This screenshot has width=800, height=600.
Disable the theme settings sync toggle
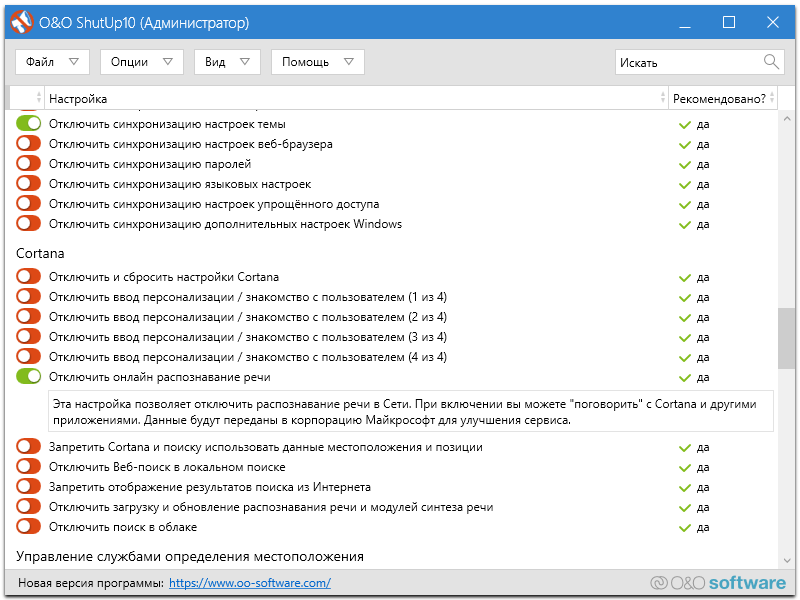(x=29, y=124)
